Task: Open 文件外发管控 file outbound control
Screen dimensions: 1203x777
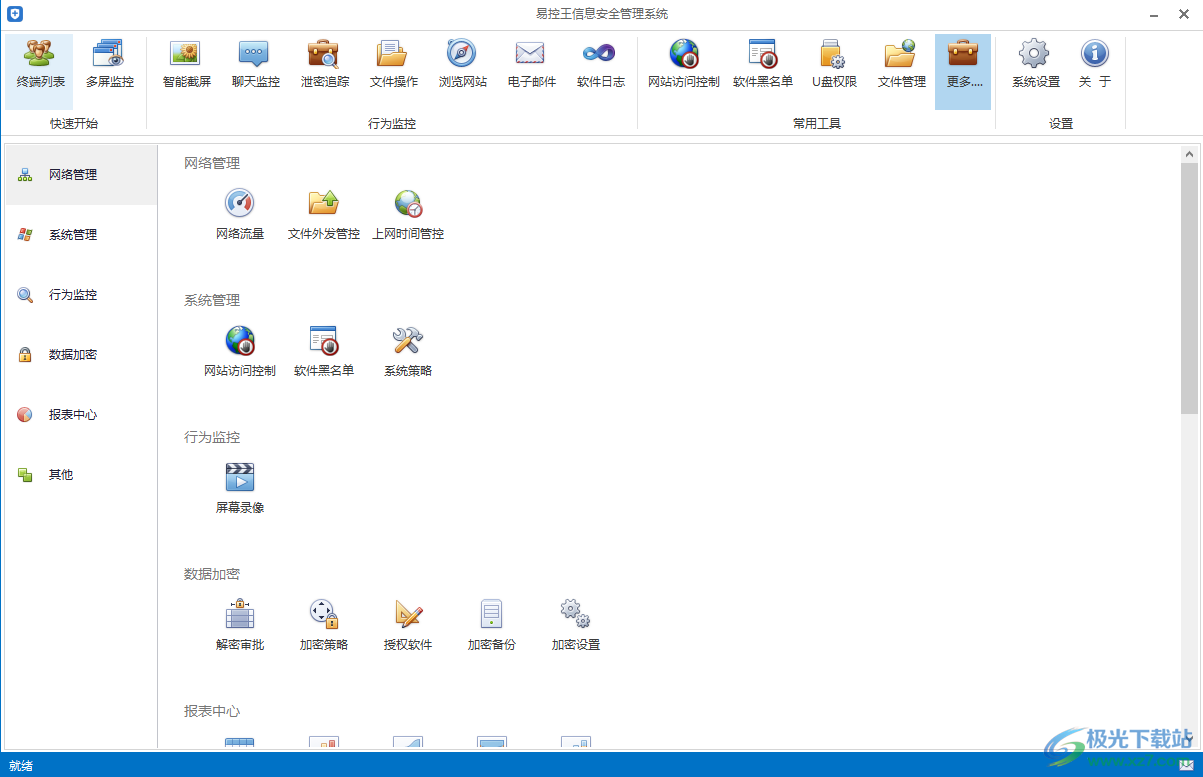Action: pyautogui.click(x=323, y=214)
